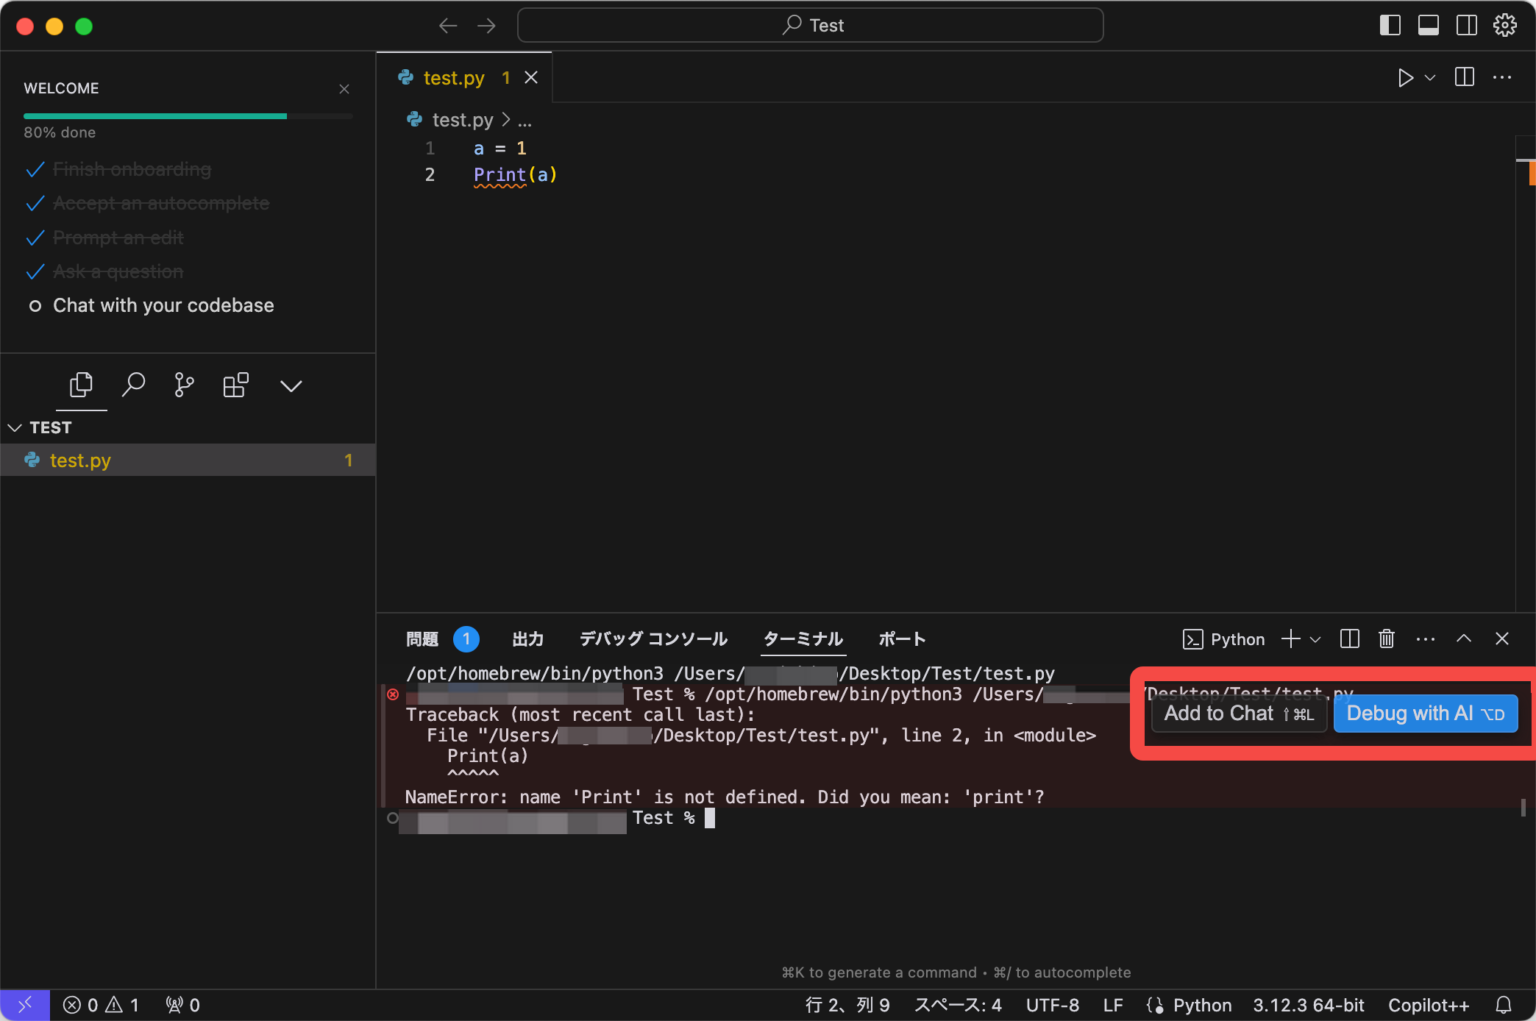Viewport: 1536px width, 1021px height.
Task: Click the 'Test' search field at the top
Action: point(810,25)
